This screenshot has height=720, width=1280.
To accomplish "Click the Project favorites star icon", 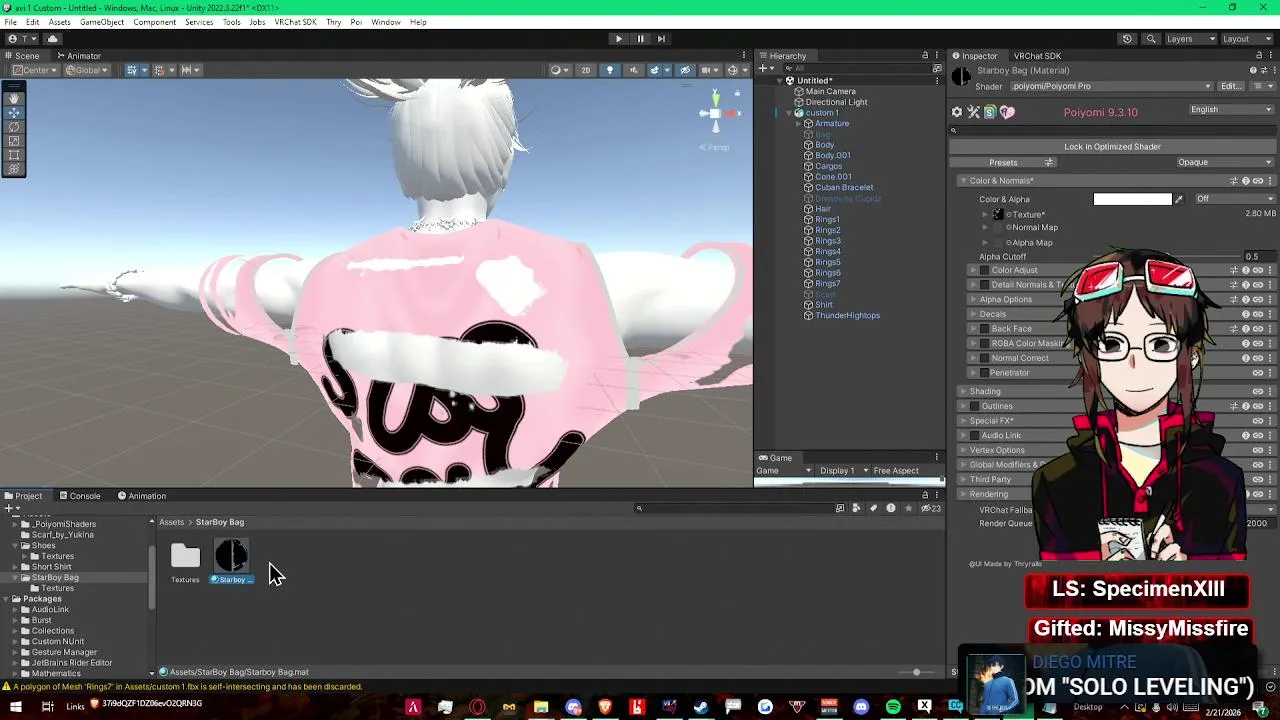I will pos(908,508).
